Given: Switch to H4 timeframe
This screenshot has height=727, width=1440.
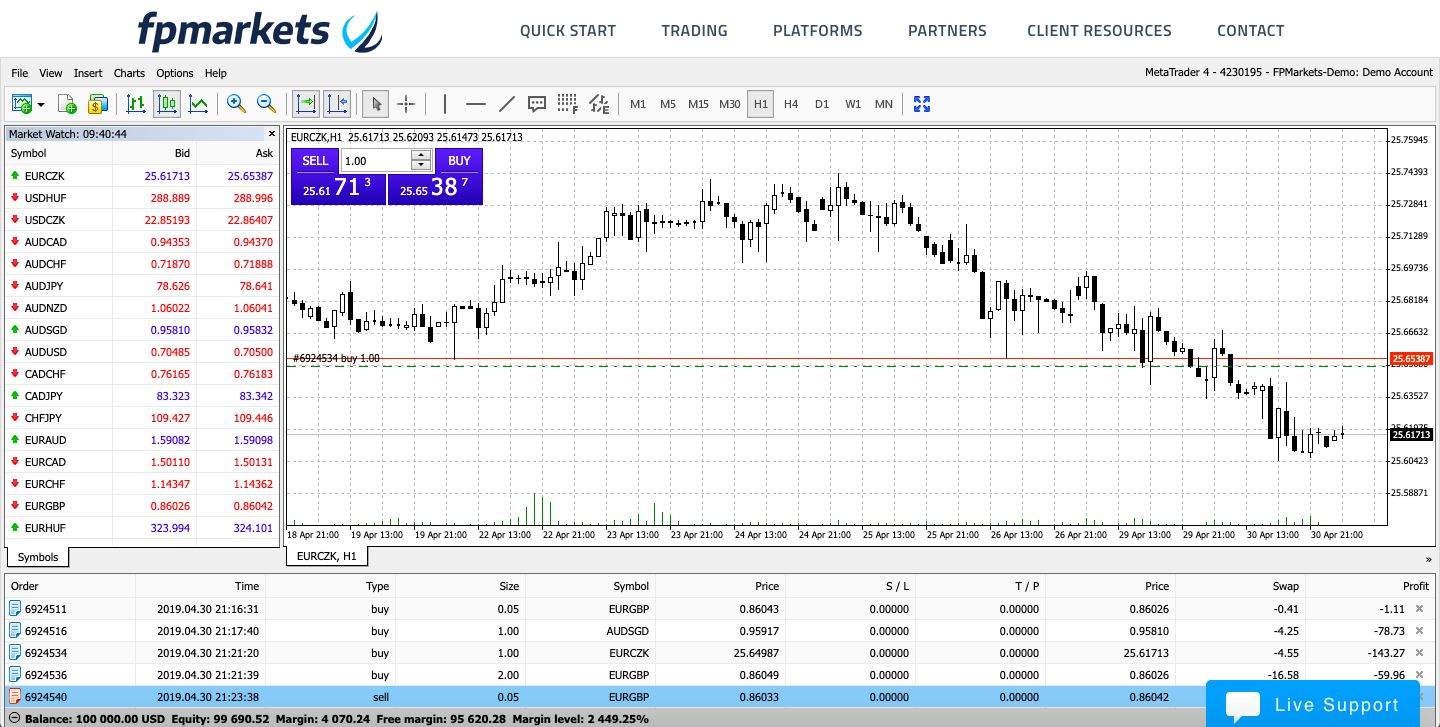Looking at the screenshot, I should click(x=791, y=104).
